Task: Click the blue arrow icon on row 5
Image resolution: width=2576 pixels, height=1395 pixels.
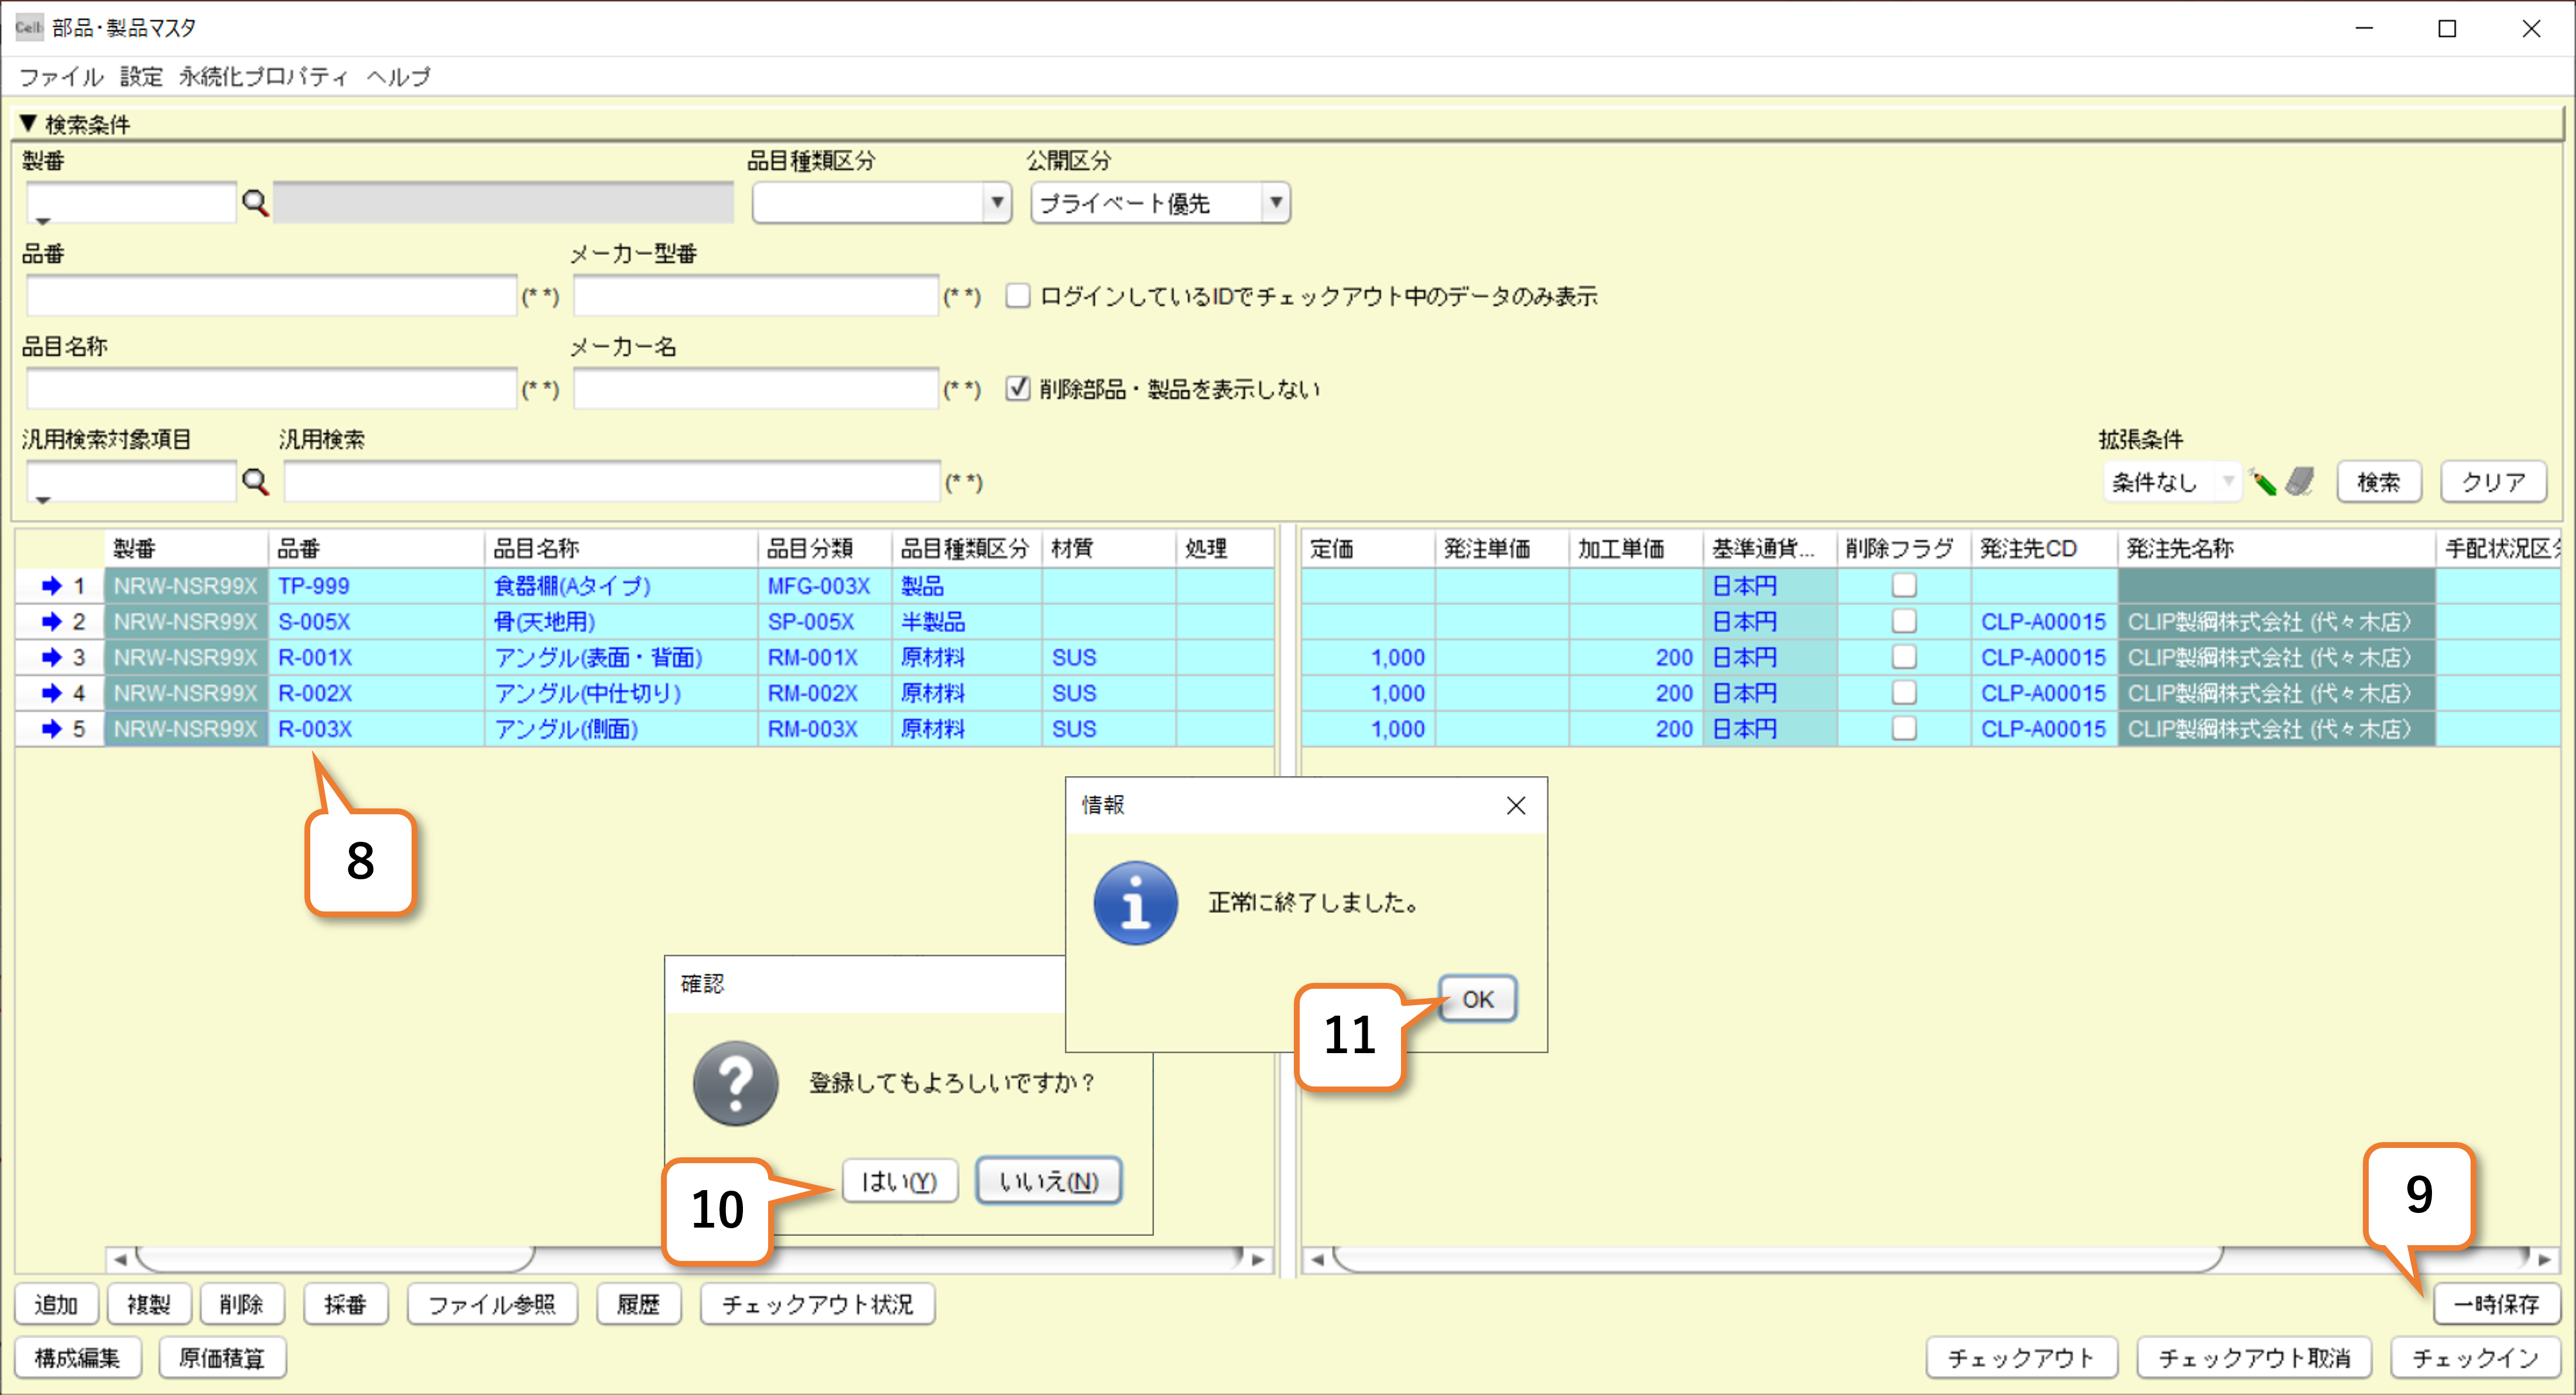Action: (x=52, y=729)
